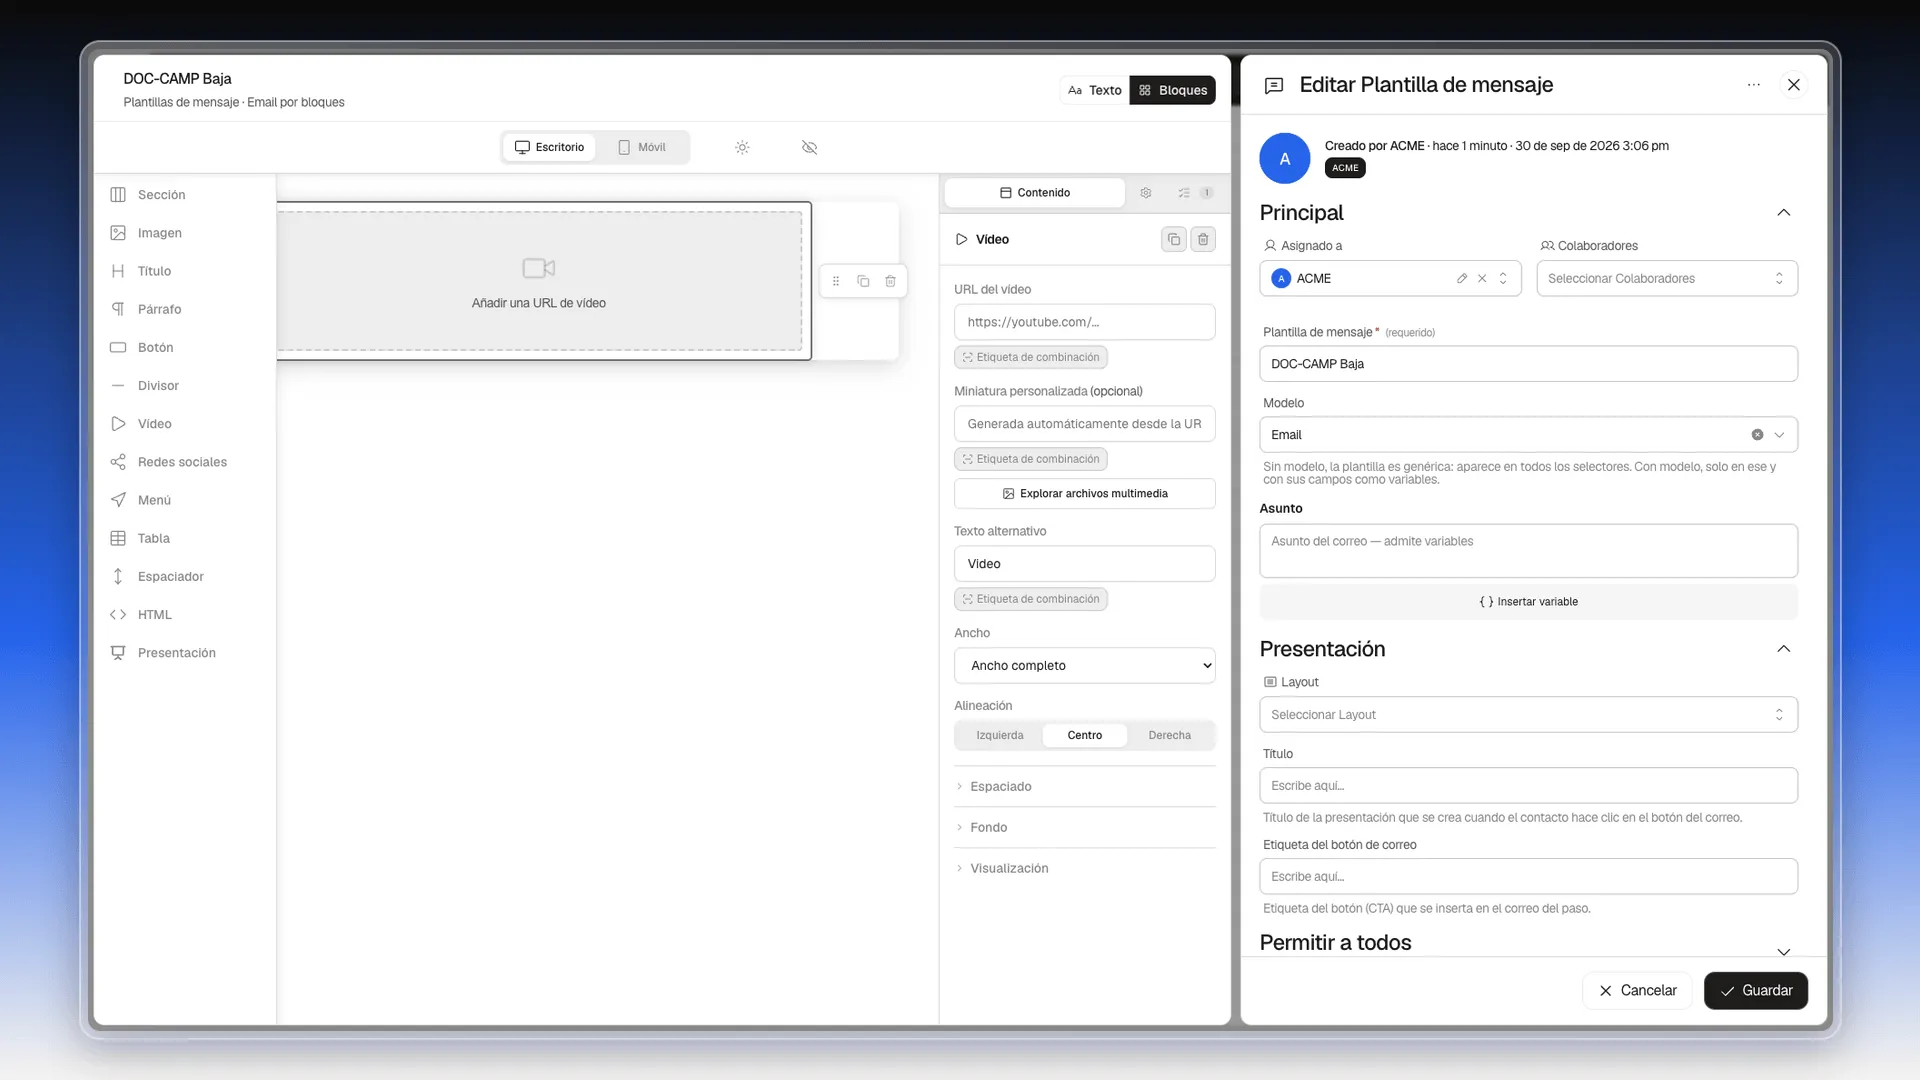Image resolution: width=1920 pixels, height=1080 pixels.
Task: Click Insertar variable button
Action: [1528, 602]
